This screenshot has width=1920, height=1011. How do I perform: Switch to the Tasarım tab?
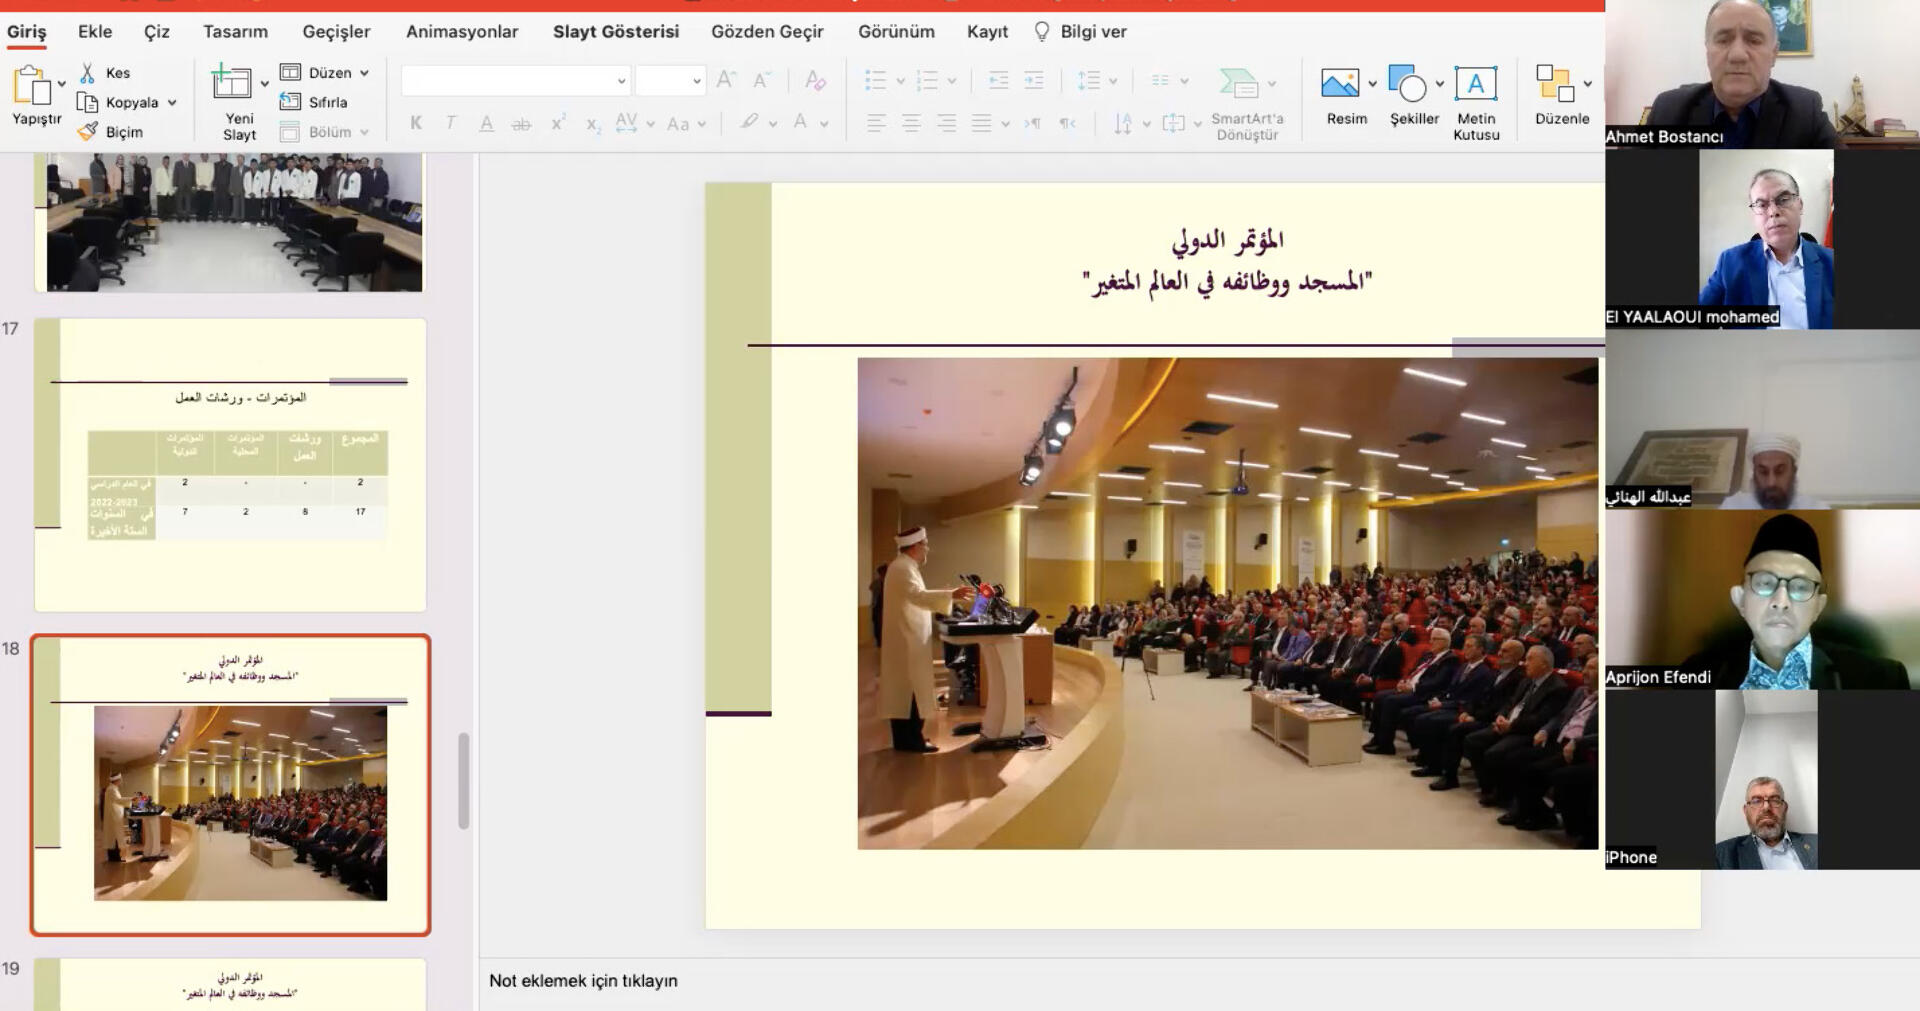click(236, 32)
